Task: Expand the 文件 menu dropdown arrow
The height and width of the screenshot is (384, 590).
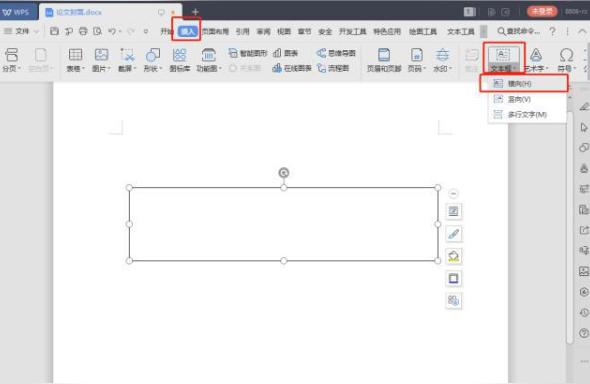Action: pos(36,32)
